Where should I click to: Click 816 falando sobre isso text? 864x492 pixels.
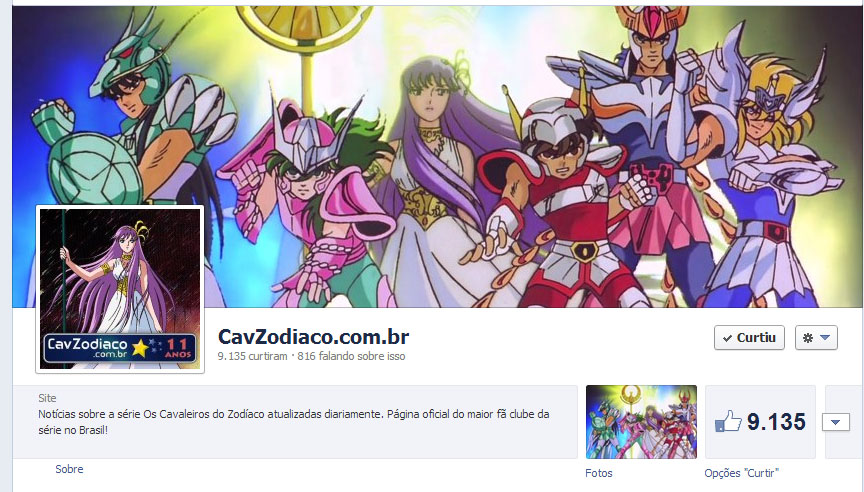click(351, 356)
